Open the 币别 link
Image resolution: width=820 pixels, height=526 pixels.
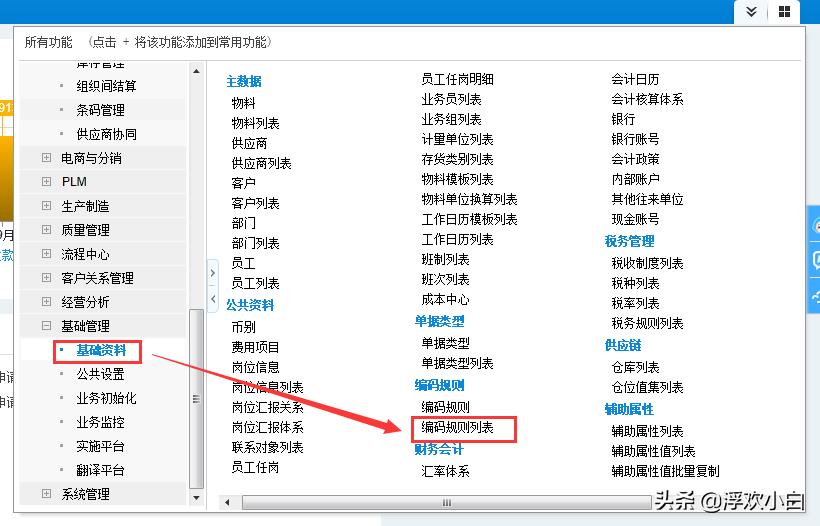tap(244, 327)
